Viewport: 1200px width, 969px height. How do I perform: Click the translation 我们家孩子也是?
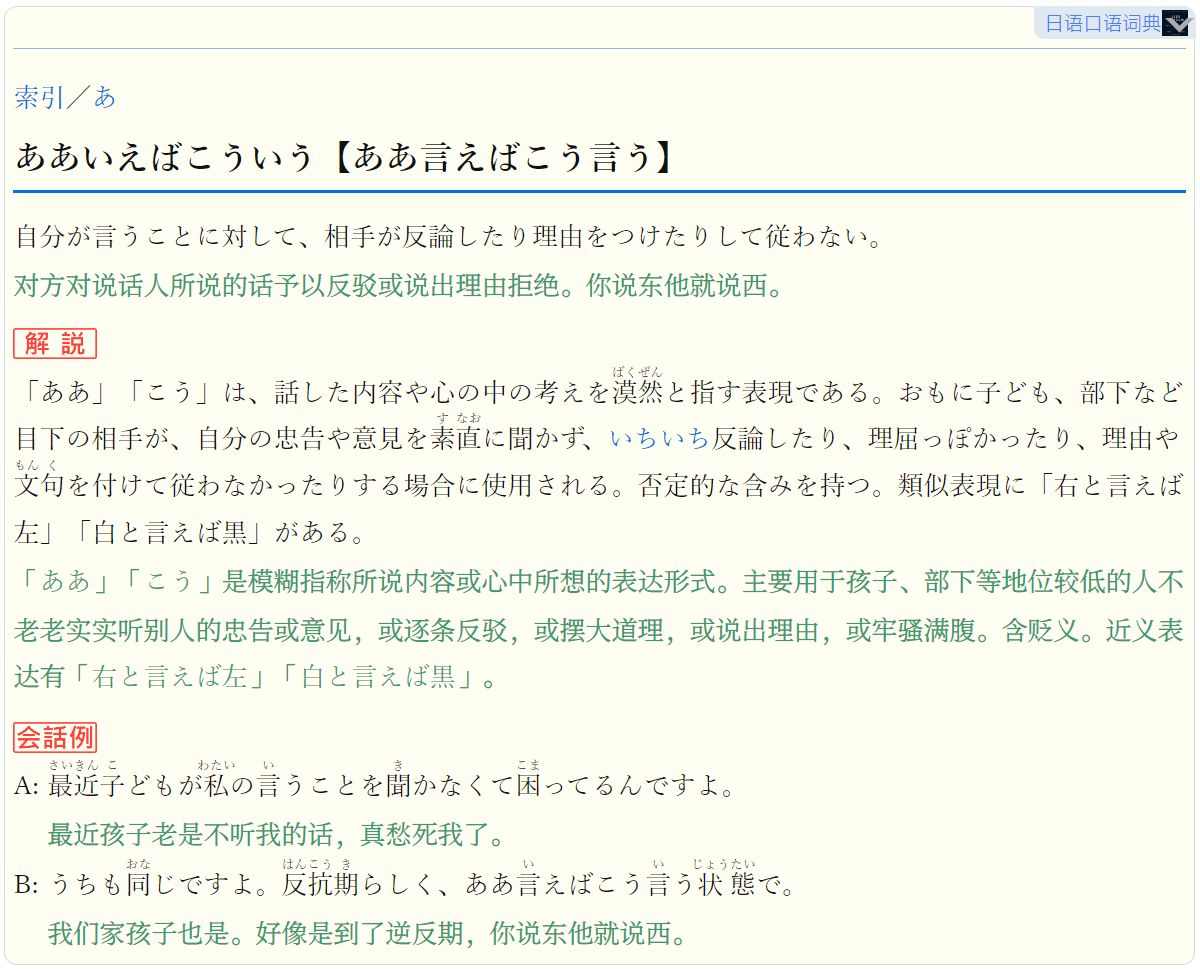click(x=368, y=934)
